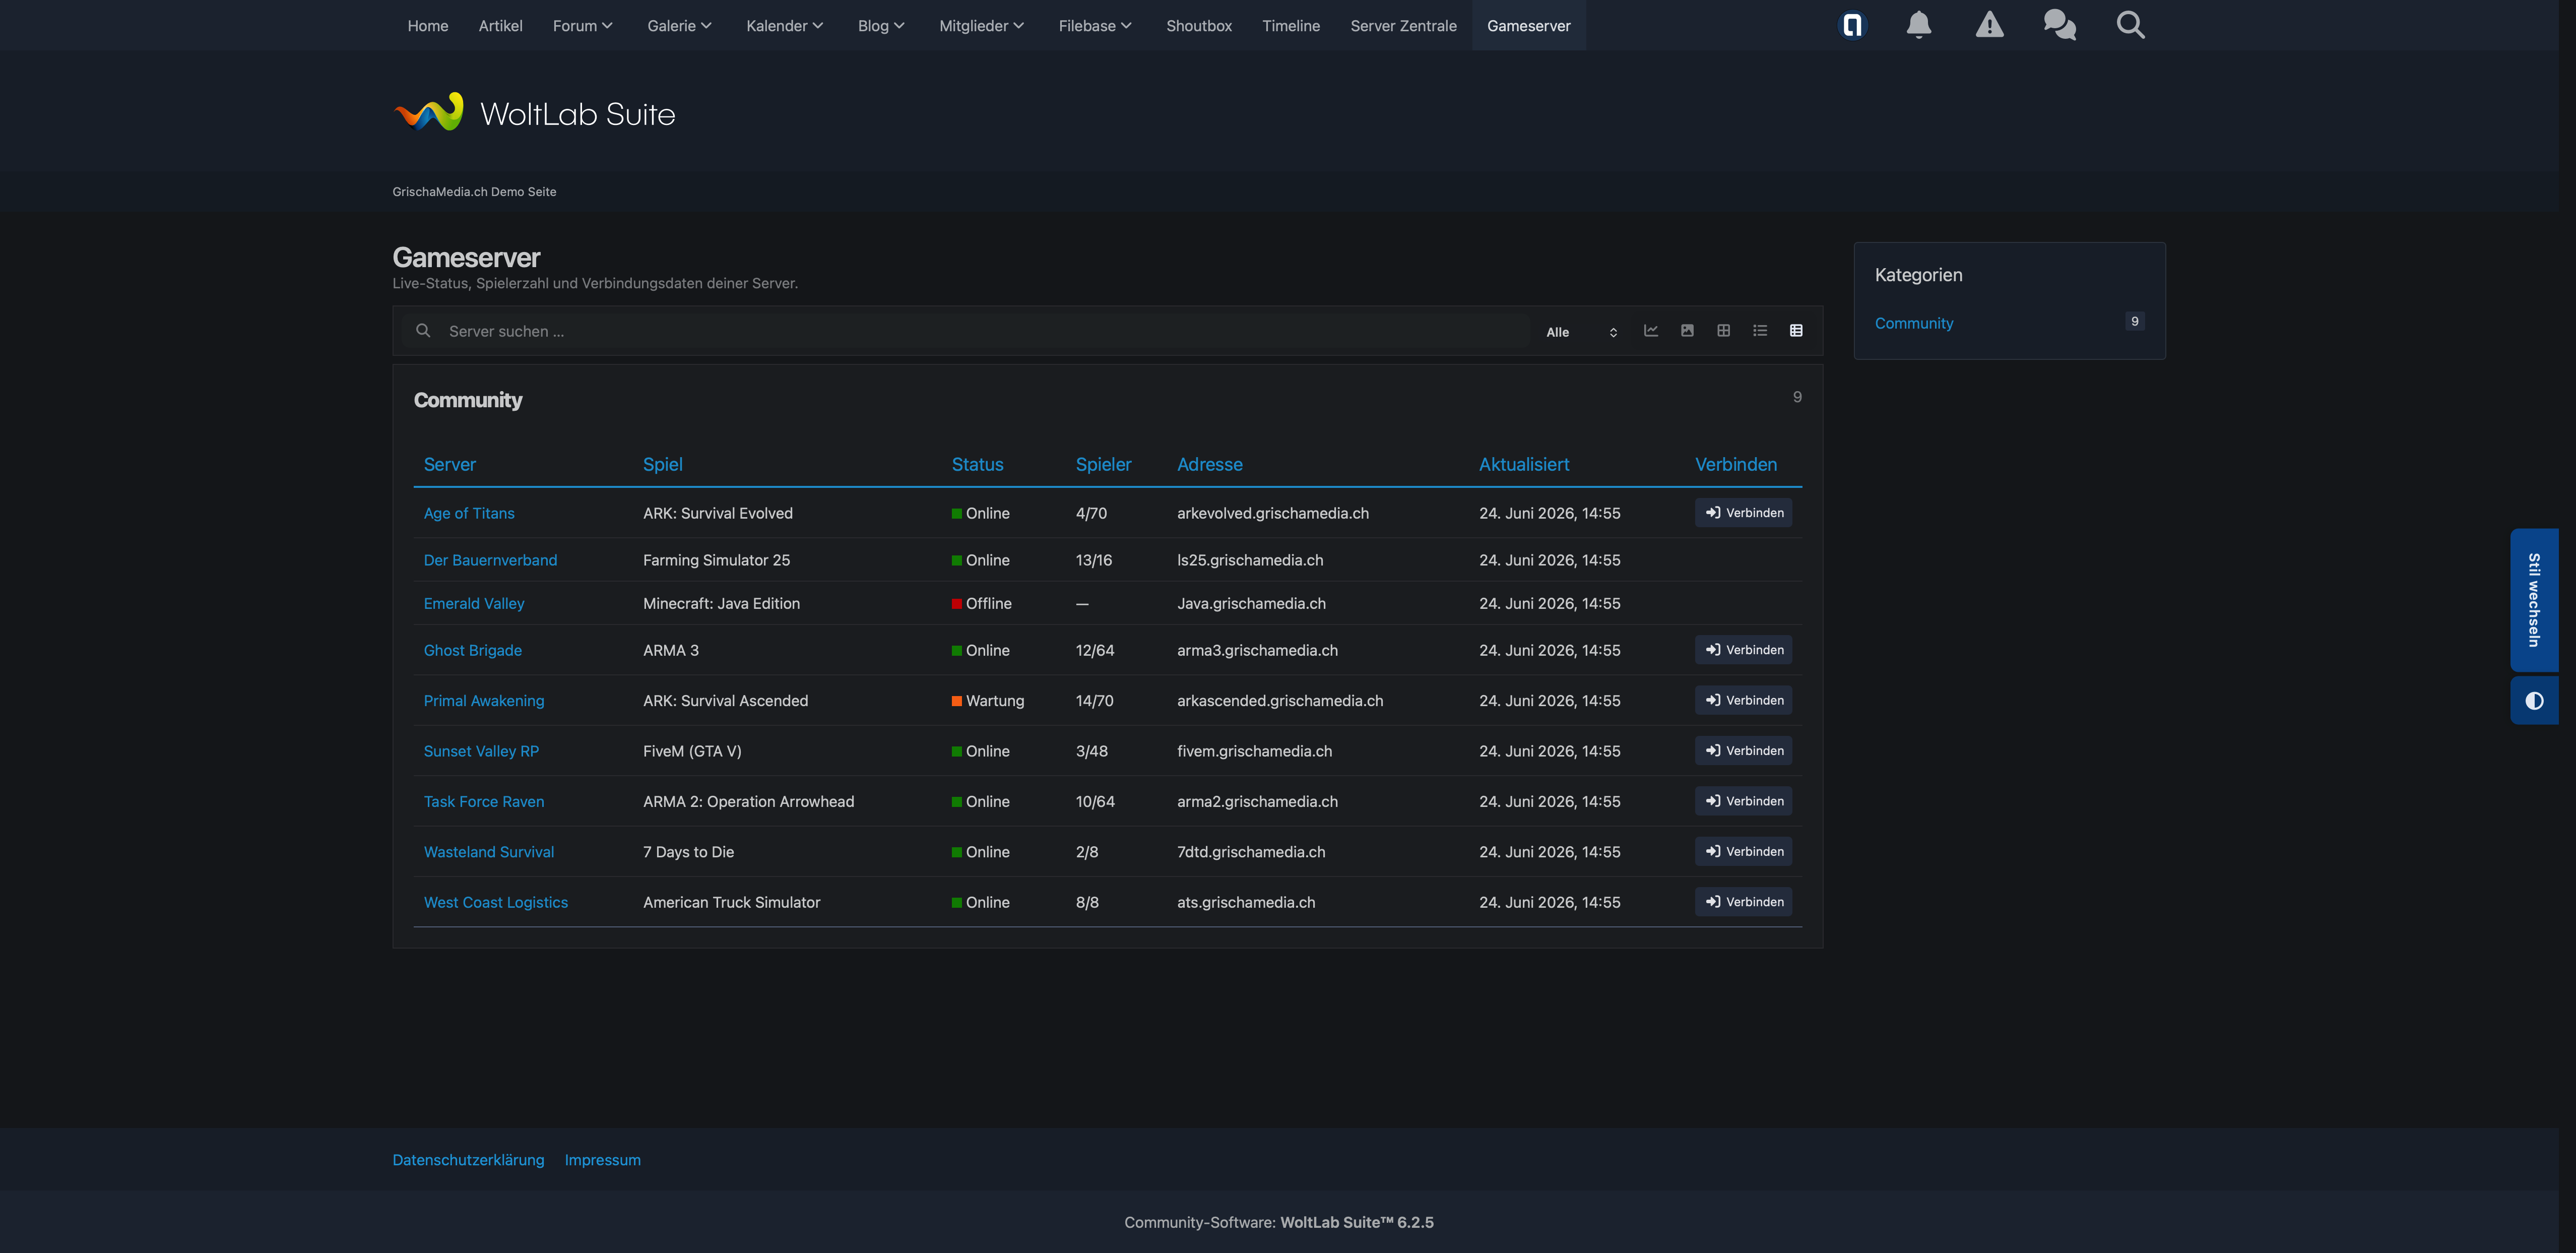This screenshot has height=1253, width=2576.
Task: Open the Wasteland Survival server link
Action: [x=489, y=852]
